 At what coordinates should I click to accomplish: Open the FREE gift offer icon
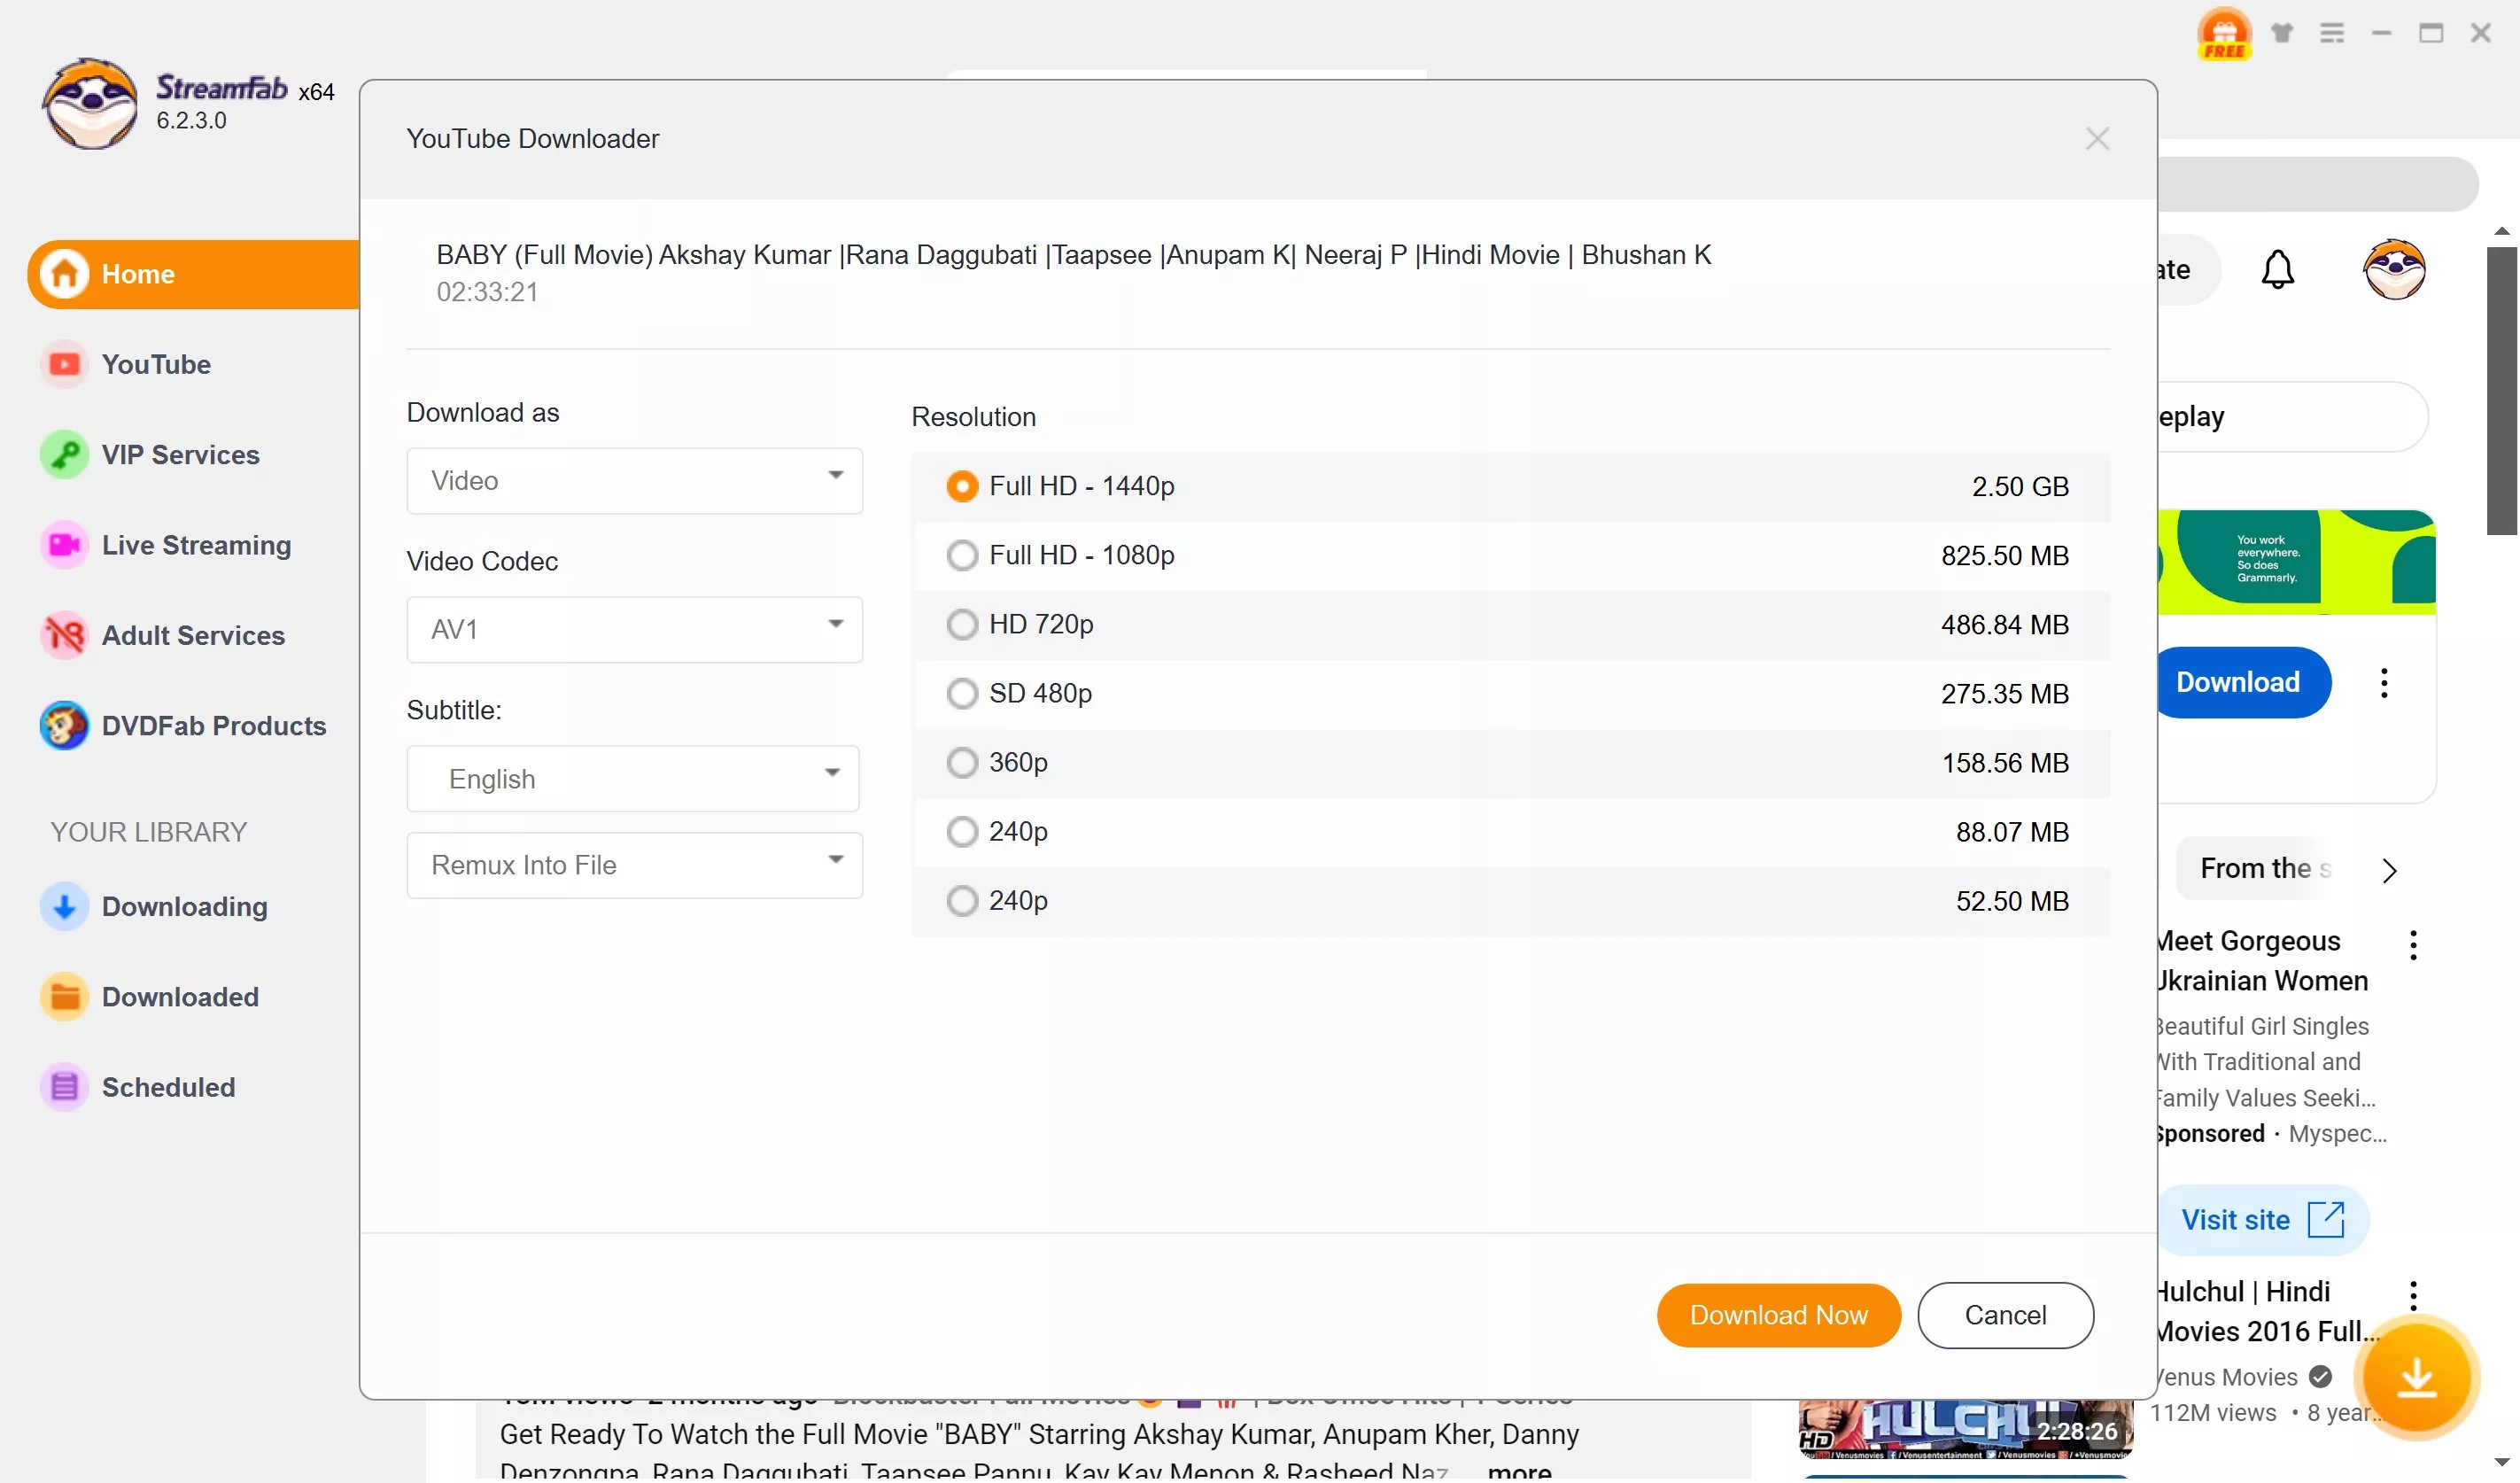pos(2223,35)
